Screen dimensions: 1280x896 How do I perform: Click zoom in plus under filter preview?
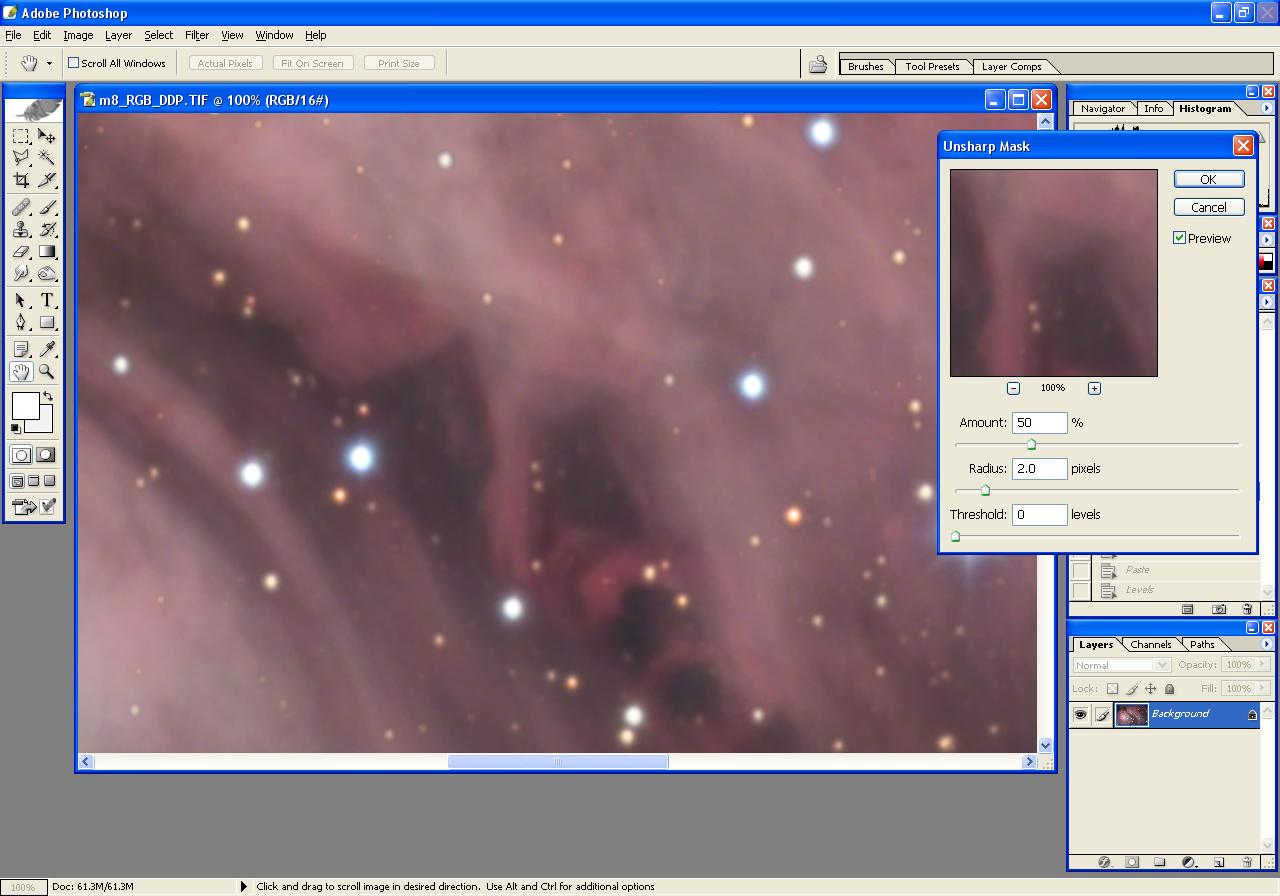tap(1094, 388)
